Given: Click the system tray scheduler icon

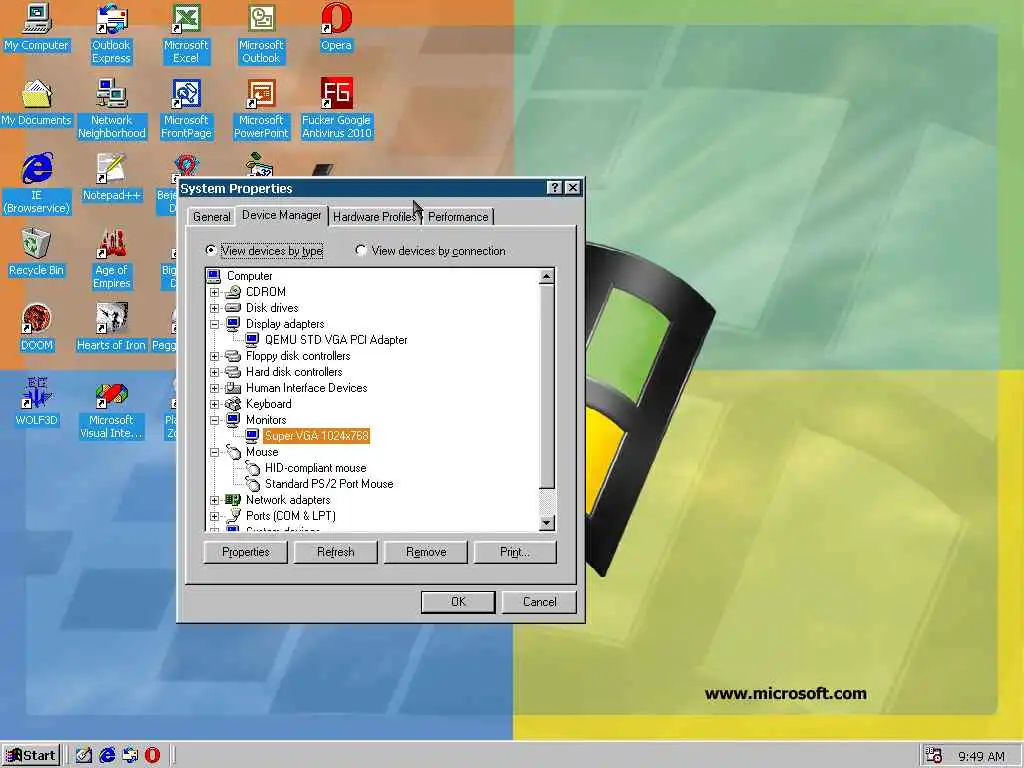Looking at the screenshot, I should click(x=934, y=756).
